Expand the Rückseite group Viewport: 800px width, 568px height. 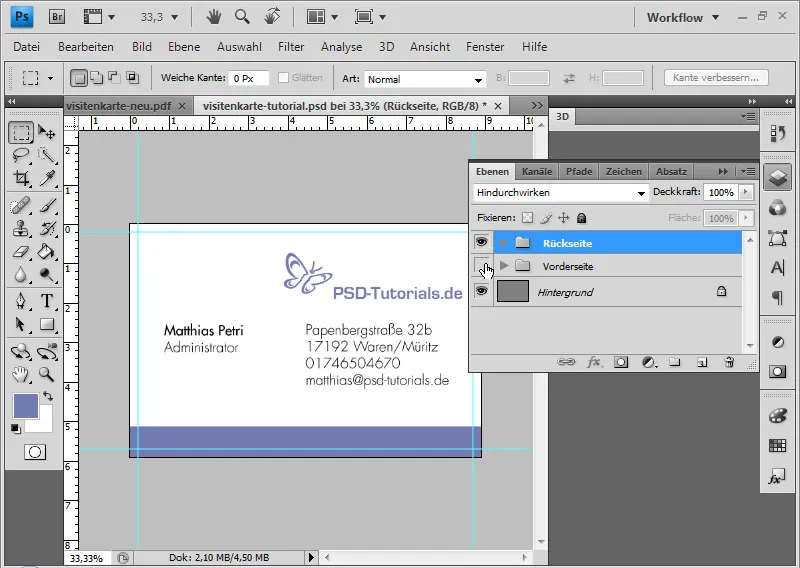(504, 242)
